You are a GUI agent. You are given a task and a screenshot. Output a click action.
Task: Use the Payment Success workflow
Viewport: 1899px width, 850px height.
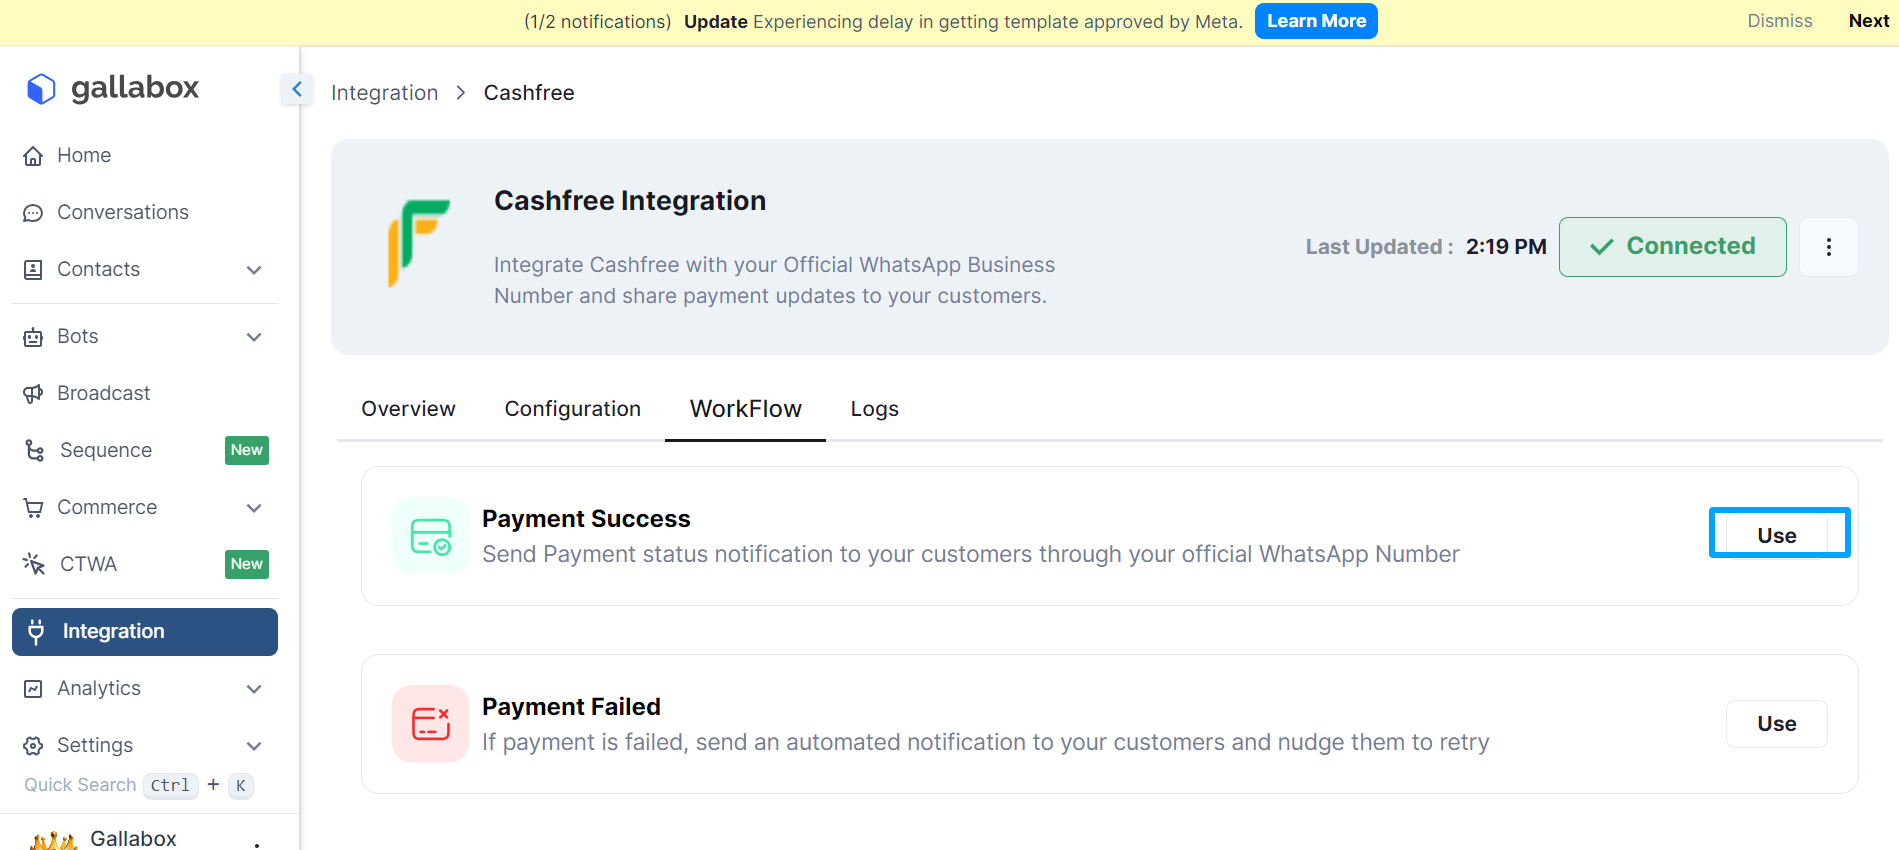pyautogui.click(x=1777, y=535)
